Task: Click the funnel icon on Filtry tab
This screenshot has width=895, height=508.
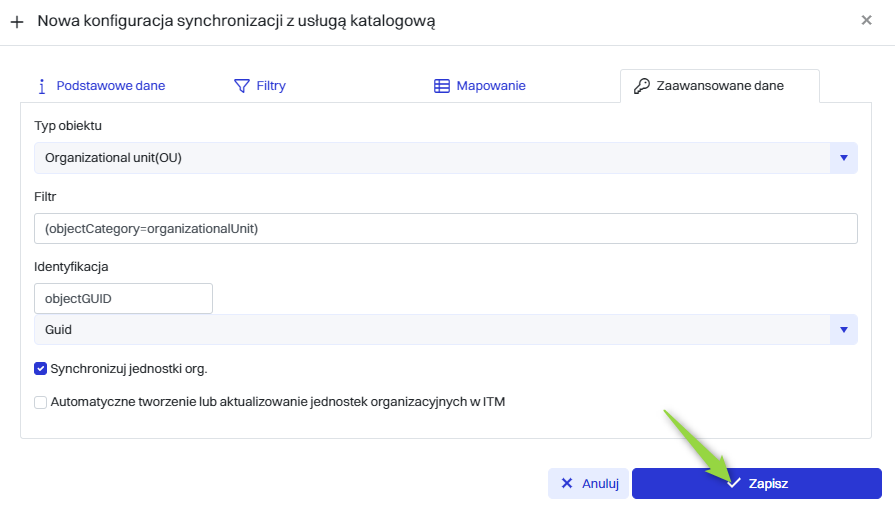Action: tap(241, 86)
